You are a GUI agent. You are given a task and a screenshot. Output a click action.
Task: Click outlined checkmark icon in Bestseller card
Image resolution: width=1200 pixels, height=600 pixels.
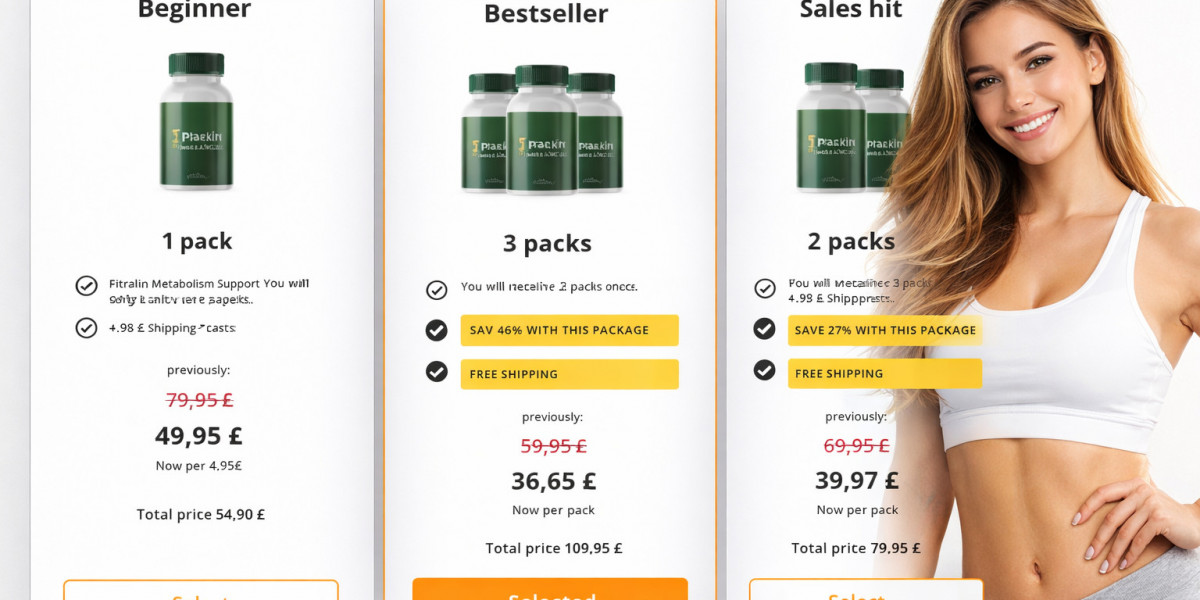coord(437,290)
